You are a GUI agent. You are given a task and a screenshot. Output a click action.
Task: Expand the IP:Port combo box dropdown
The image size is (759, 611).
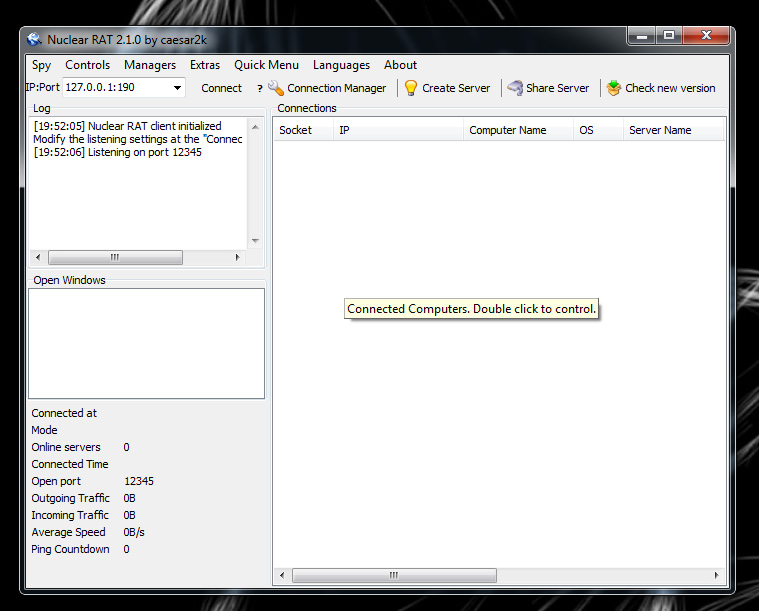pos(177,88)
